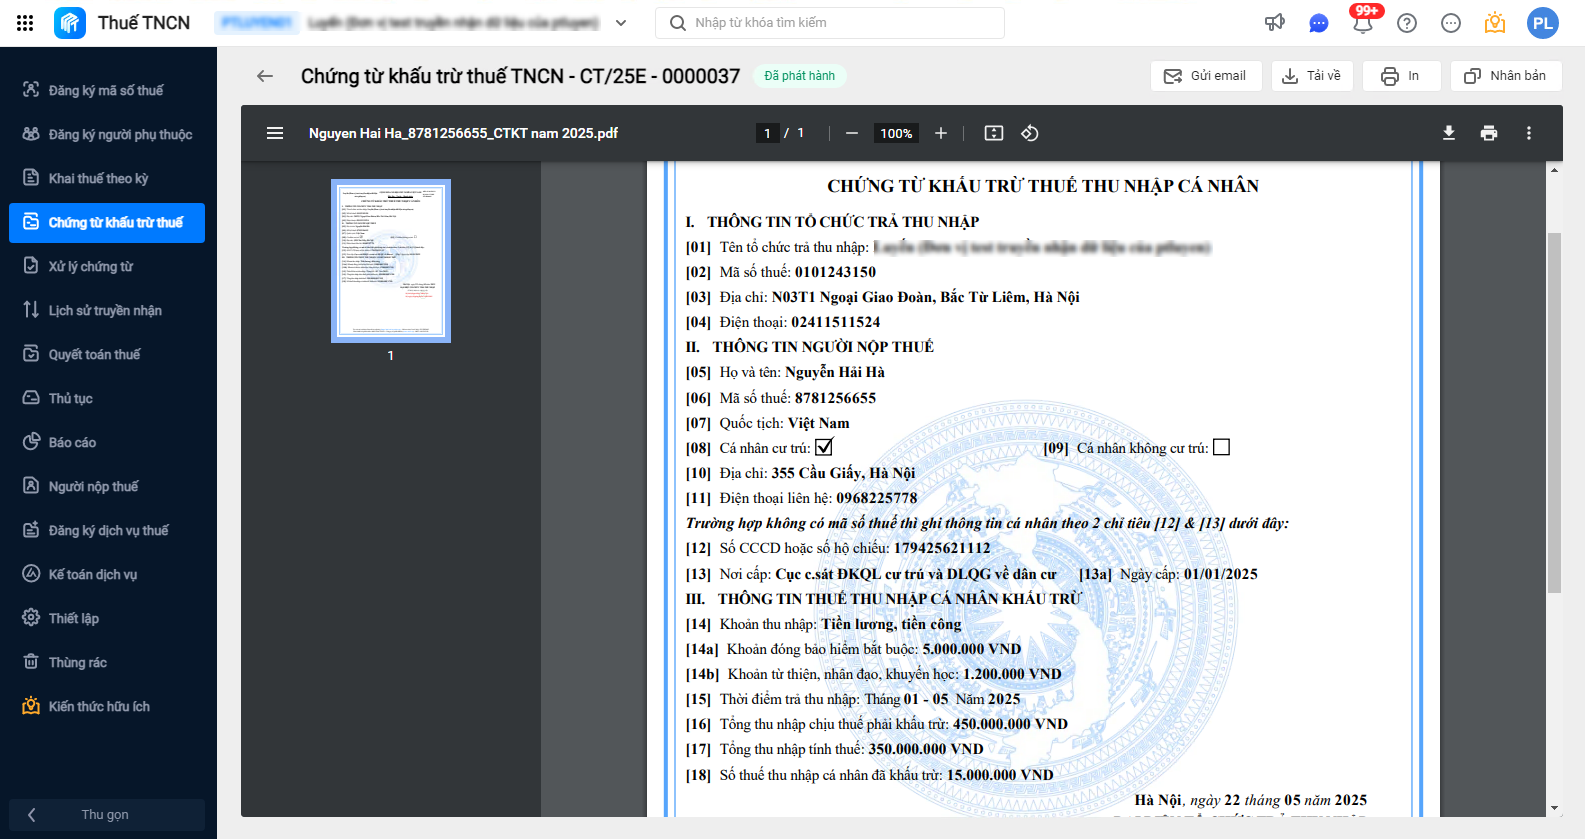This screenshot has height=839, width=1585.
Task: Open Thùng rác trash menu item
Action: (x=107, y=662)
